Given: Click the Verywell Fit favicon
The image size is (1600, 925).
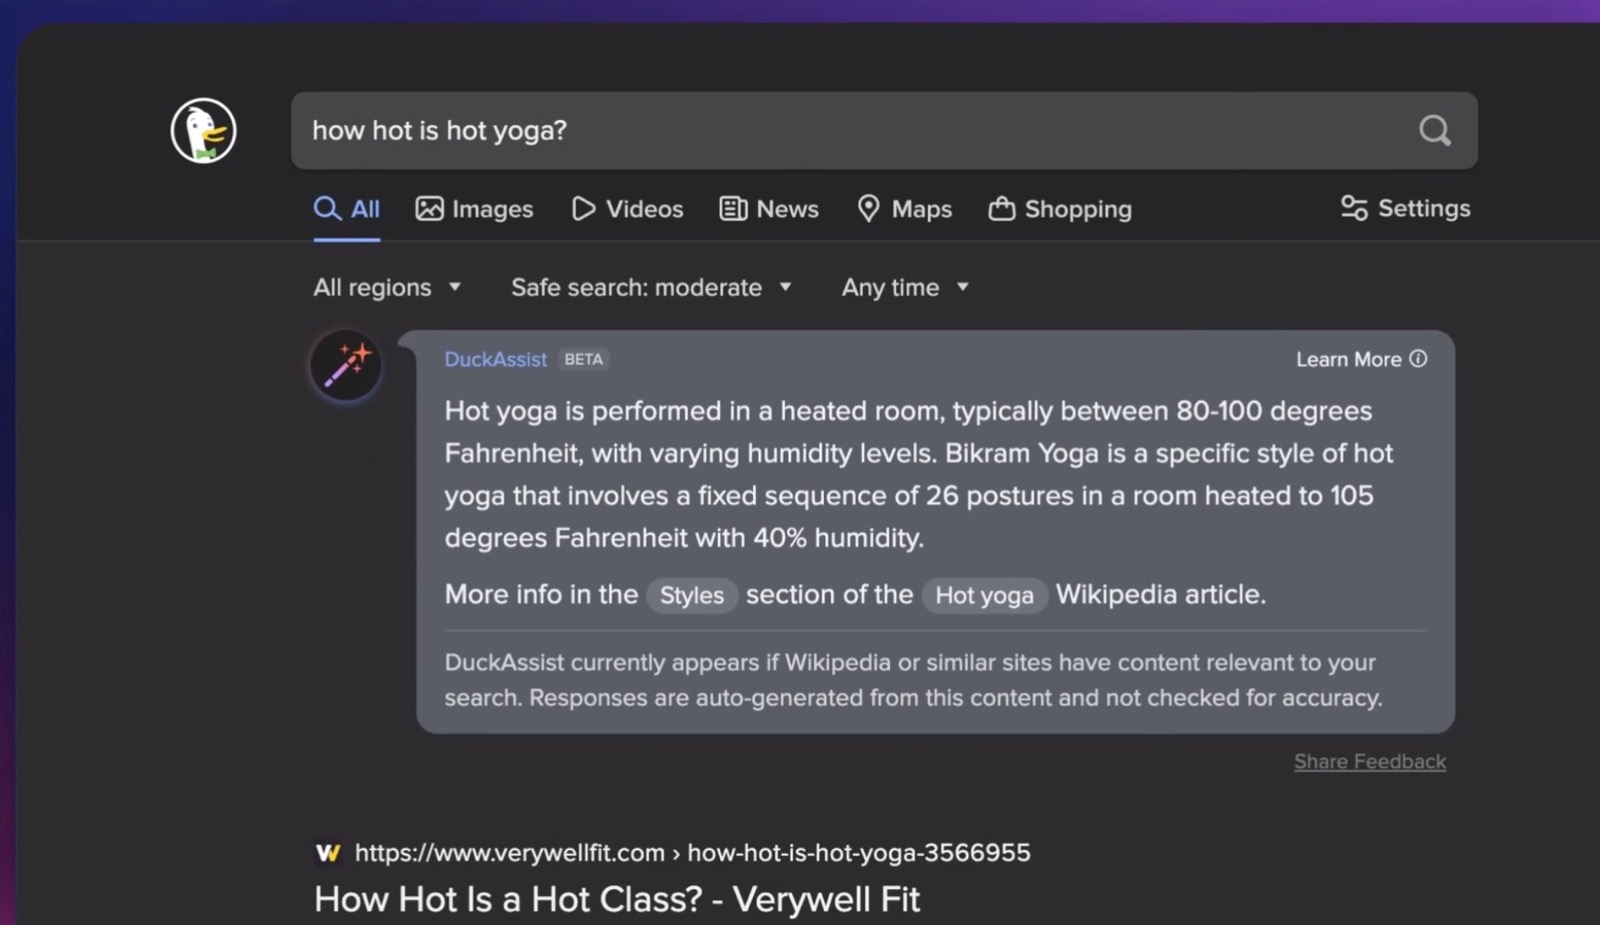Looking at the screenshot, I should [328, 853].
